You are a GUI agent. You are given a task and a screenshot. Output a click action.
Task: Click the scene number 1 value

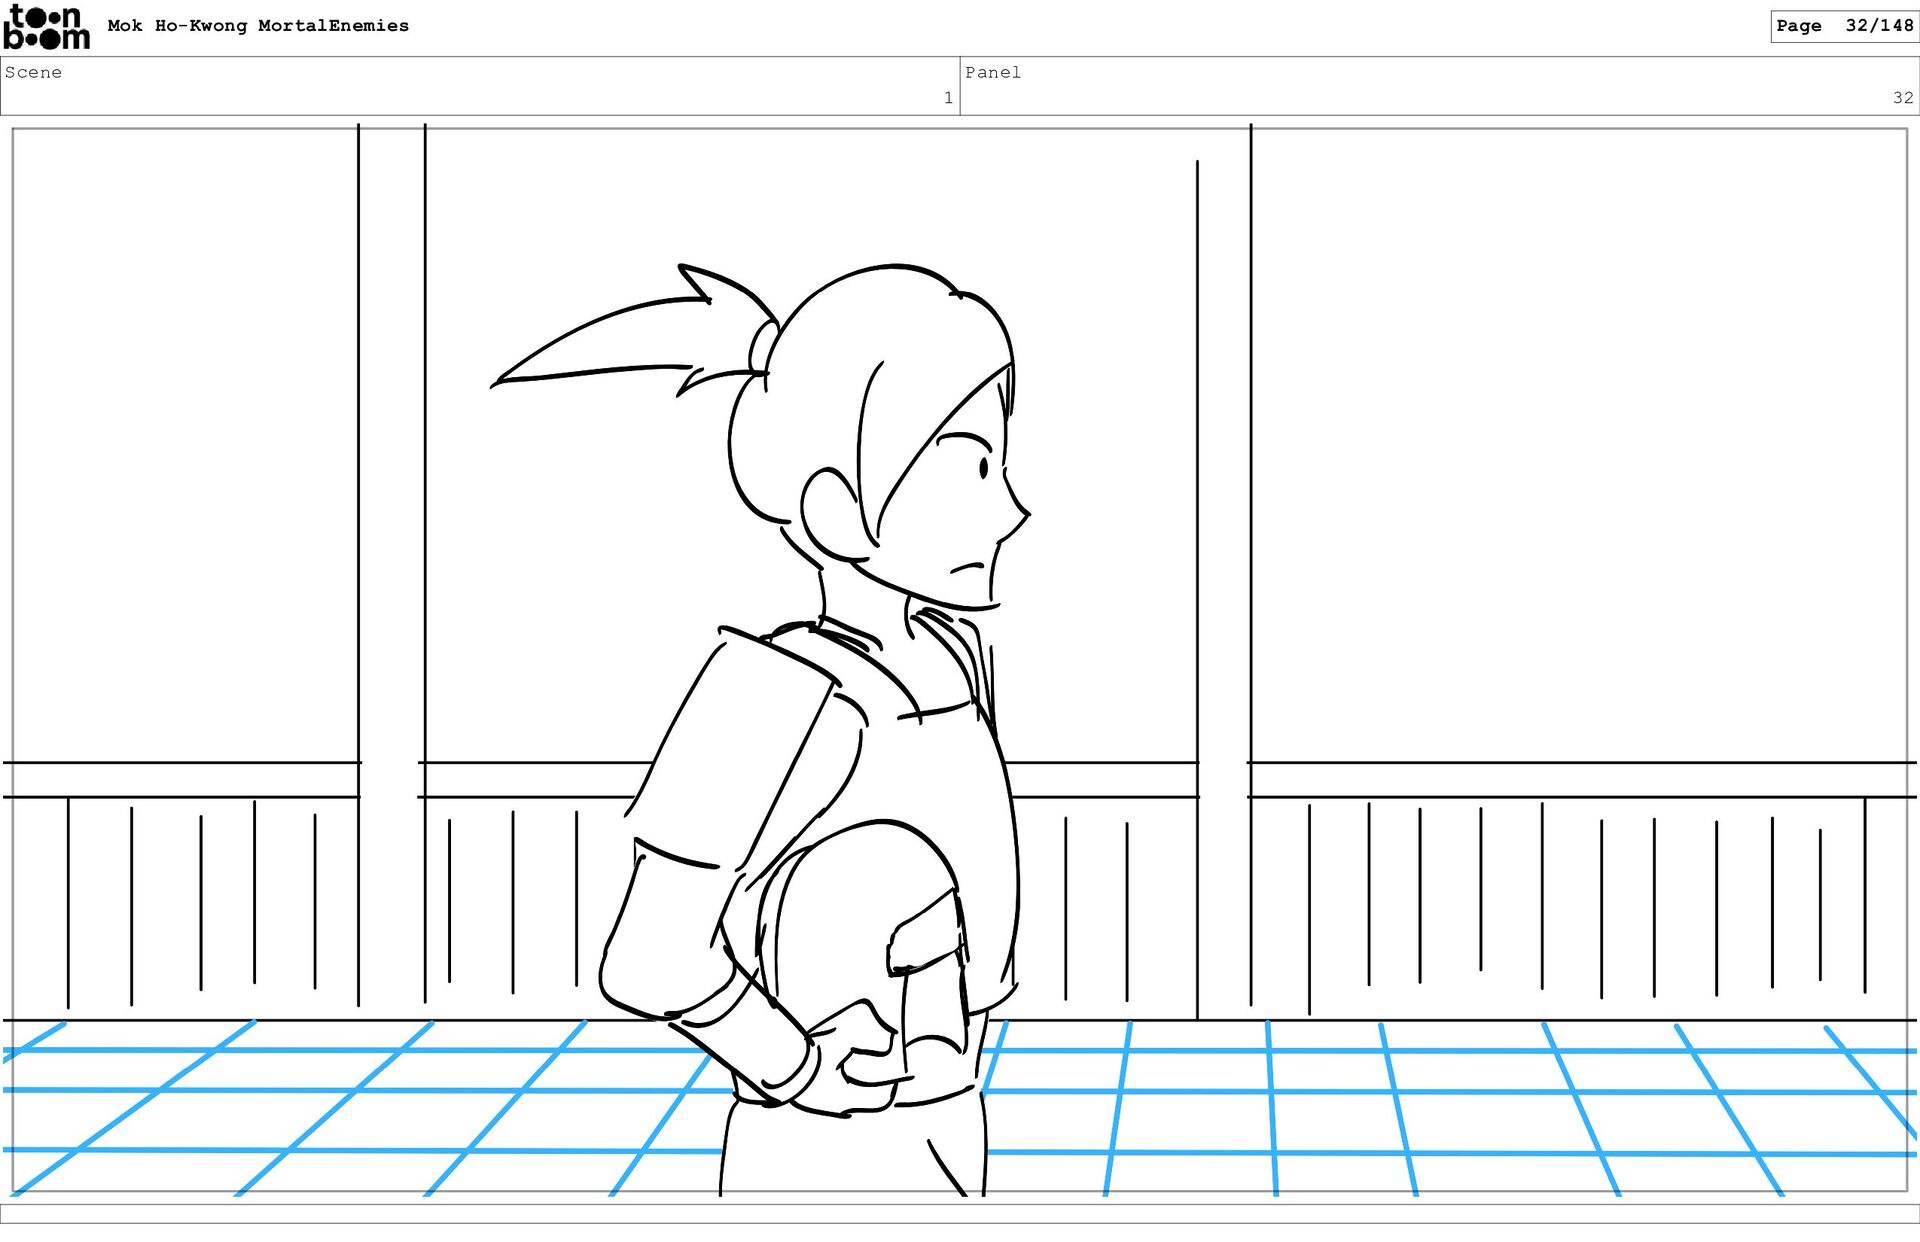tap(947, 98)
